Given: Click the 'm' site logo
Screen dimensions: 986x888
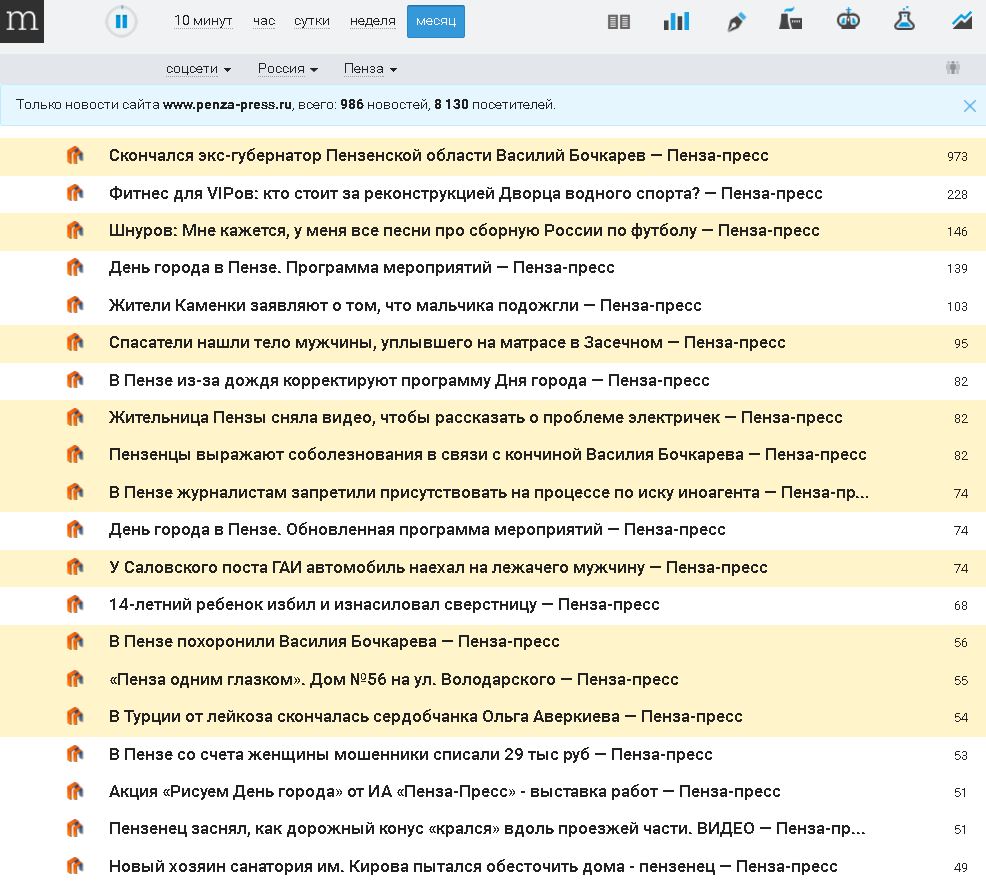Looking at the screenshot, I should (x=21, y=21).
